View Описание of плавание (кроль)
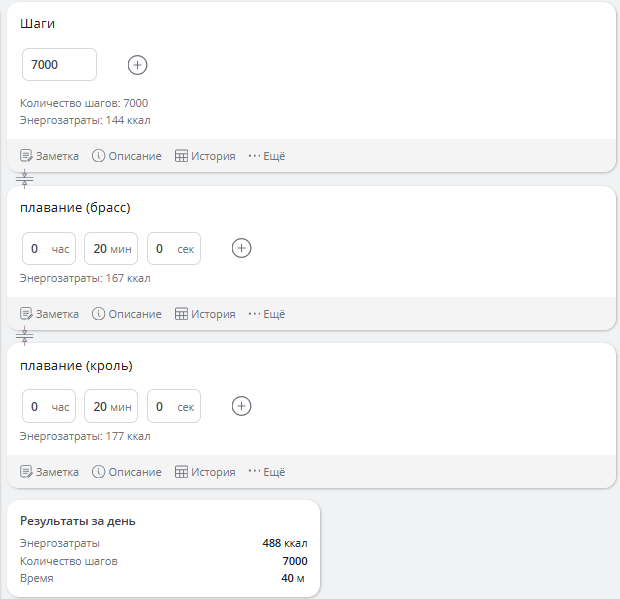Viewport: 620px width, 599px height. tap(127, 472)
